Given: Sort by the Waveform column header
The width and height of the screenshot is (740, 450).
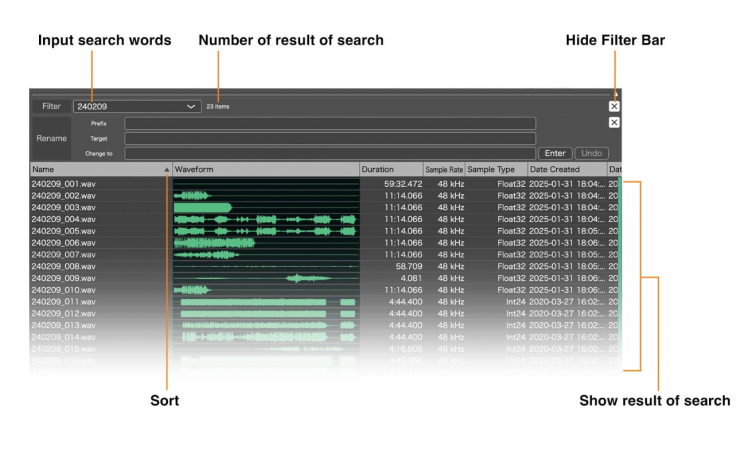Looking at the screenshot, I should coord(265,170).
